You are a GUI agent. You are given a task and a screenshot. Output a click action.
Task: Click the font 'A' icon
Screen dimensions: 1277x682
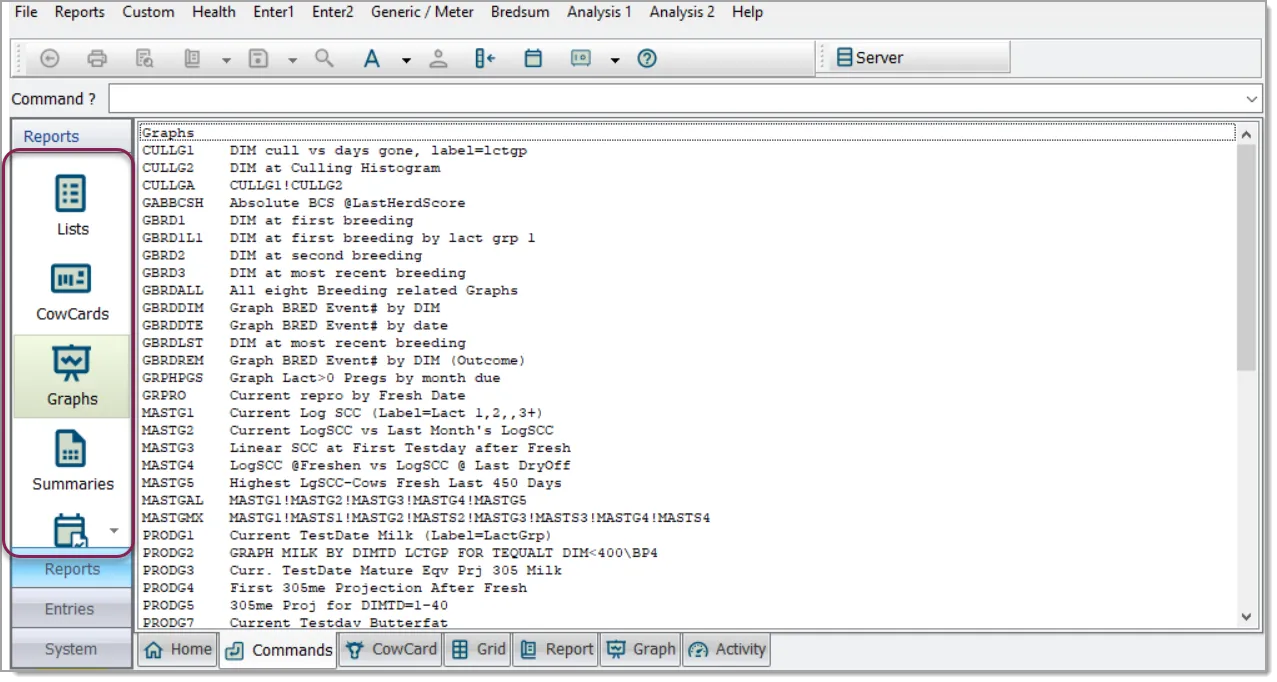(x=372, y=59)
